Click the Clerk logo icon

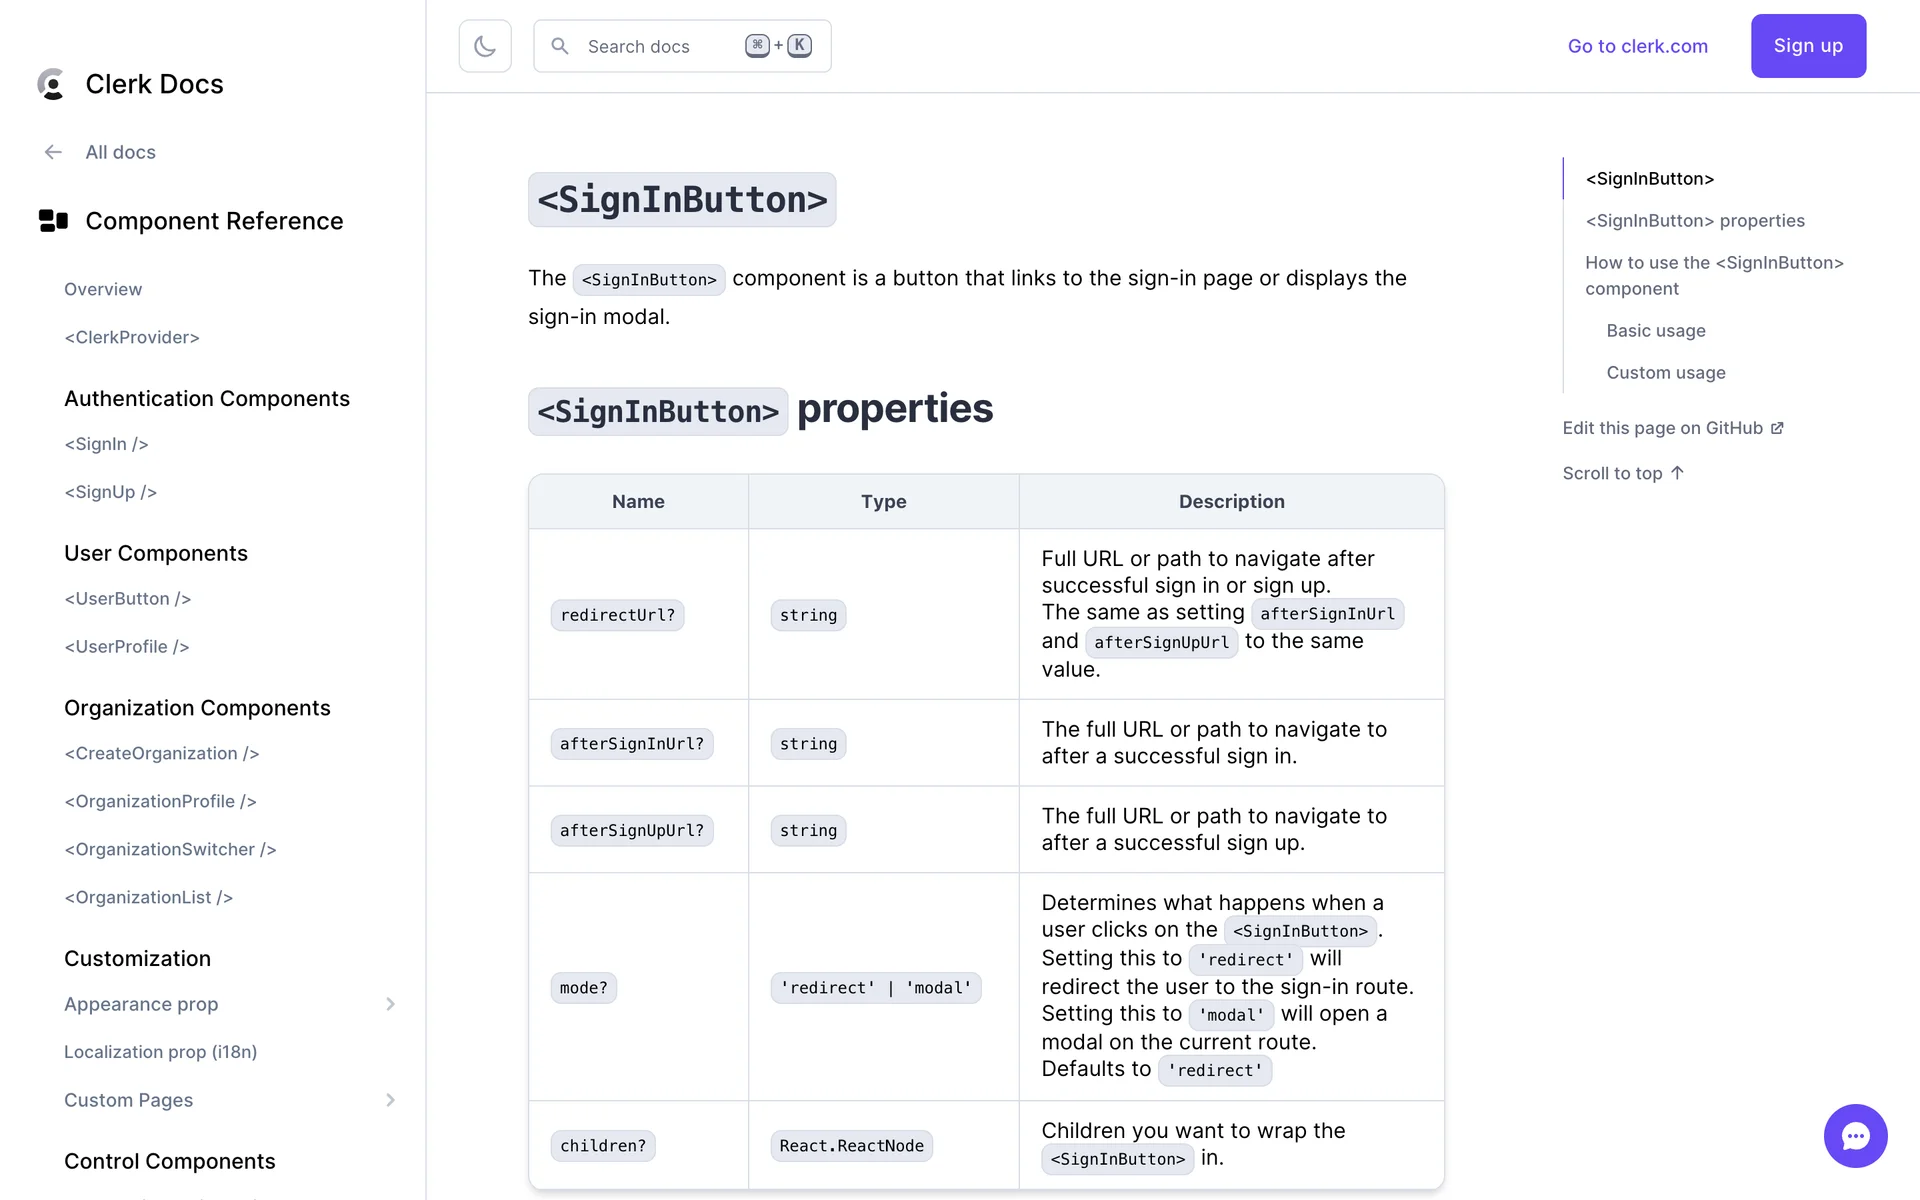point(51,84)
